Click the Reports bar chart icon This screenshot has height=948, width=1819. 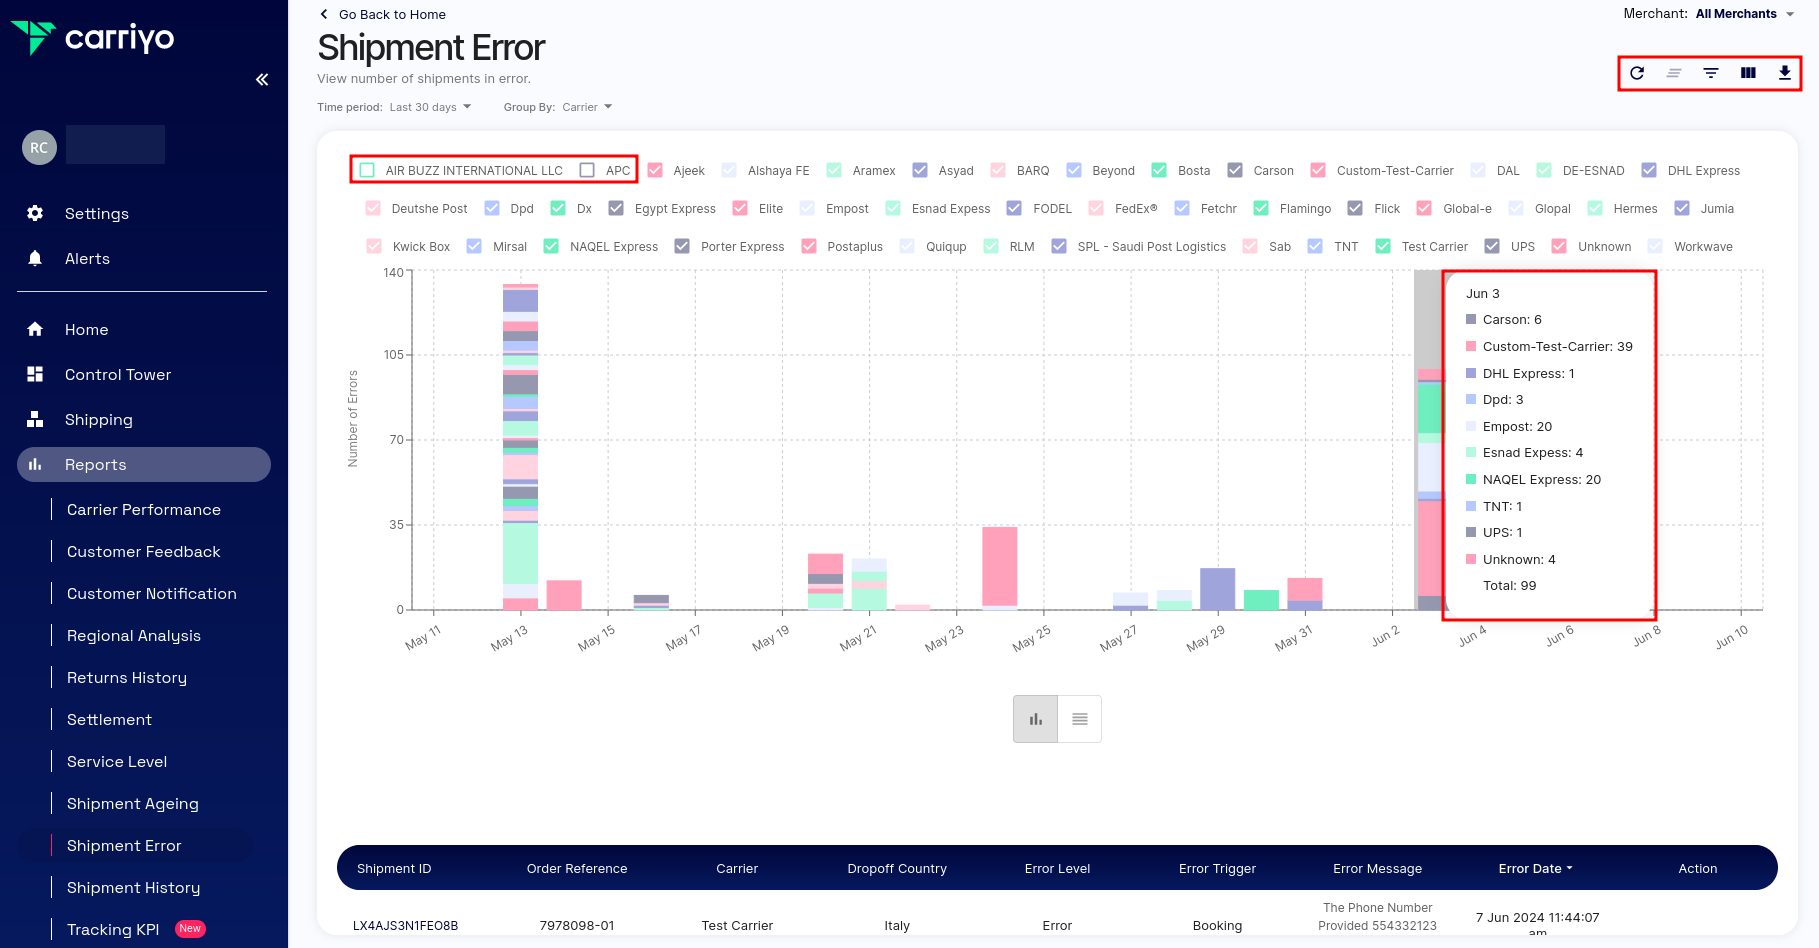[35, 464]
